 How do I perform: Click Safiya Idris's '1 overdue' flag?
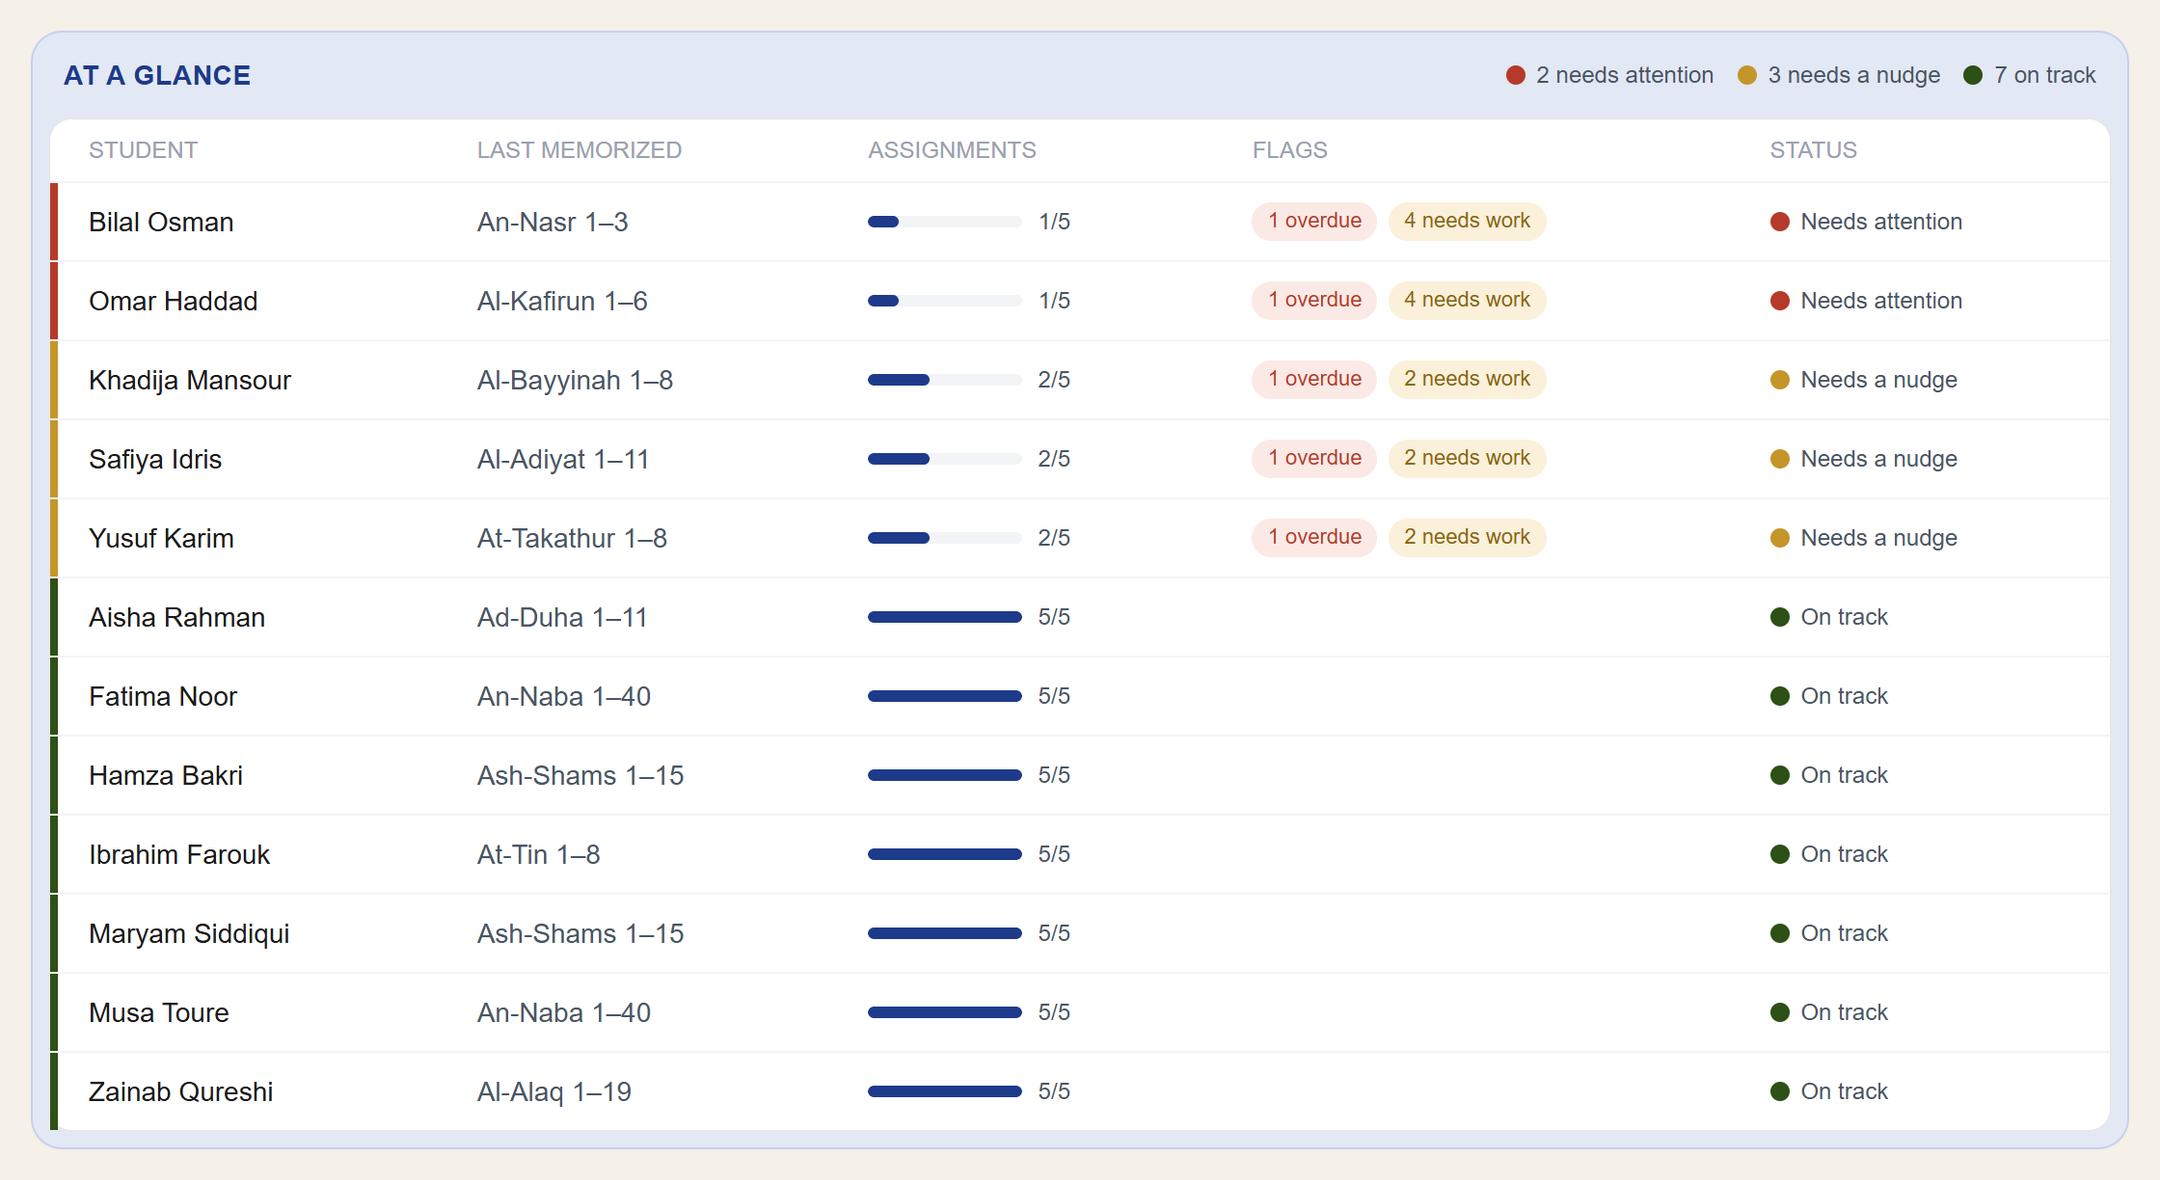(x=1314, y=458)
